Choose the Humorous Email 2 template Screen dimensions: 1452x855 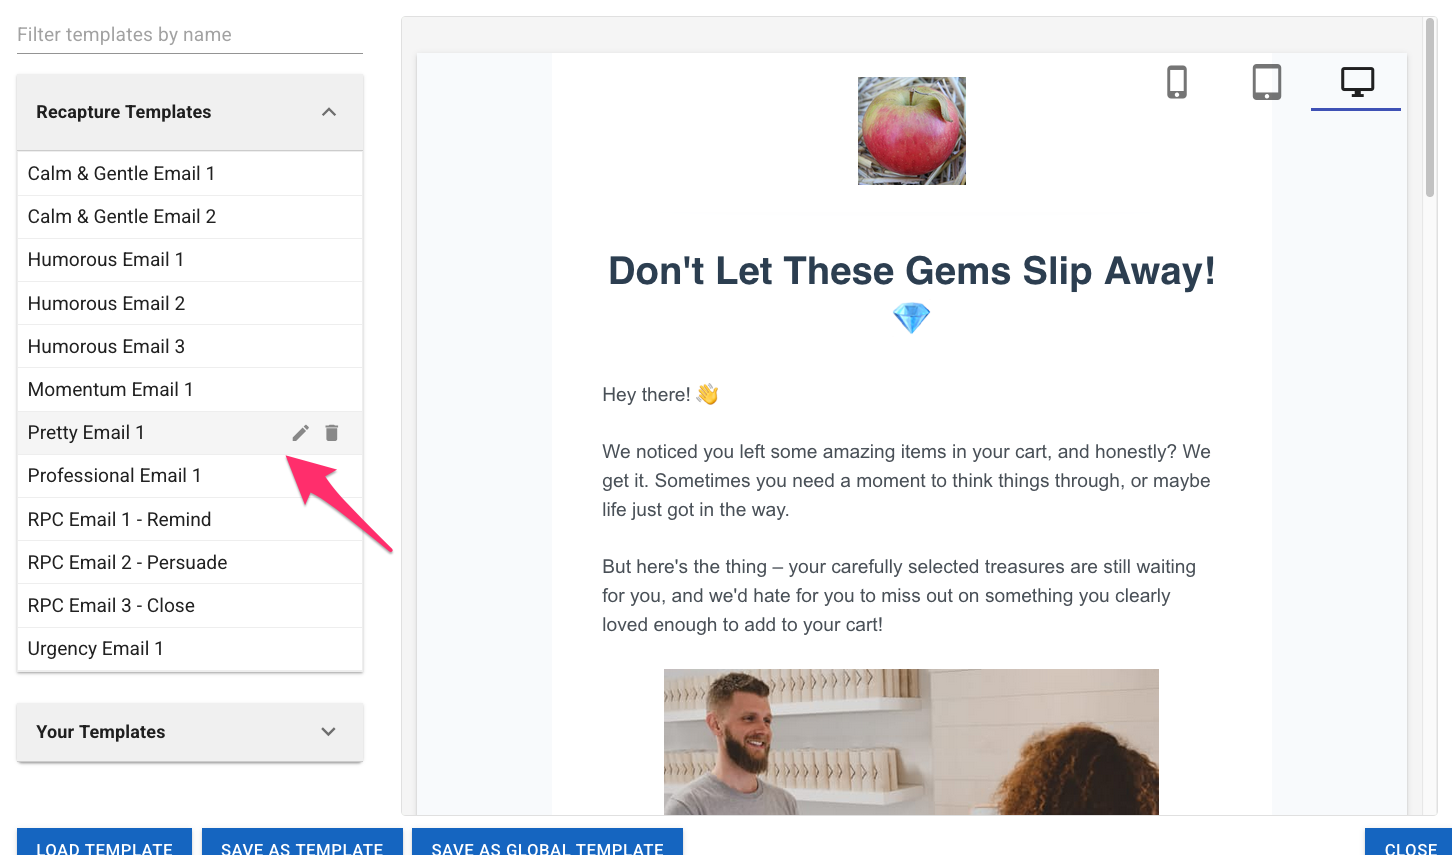click(x=190, y=303)
